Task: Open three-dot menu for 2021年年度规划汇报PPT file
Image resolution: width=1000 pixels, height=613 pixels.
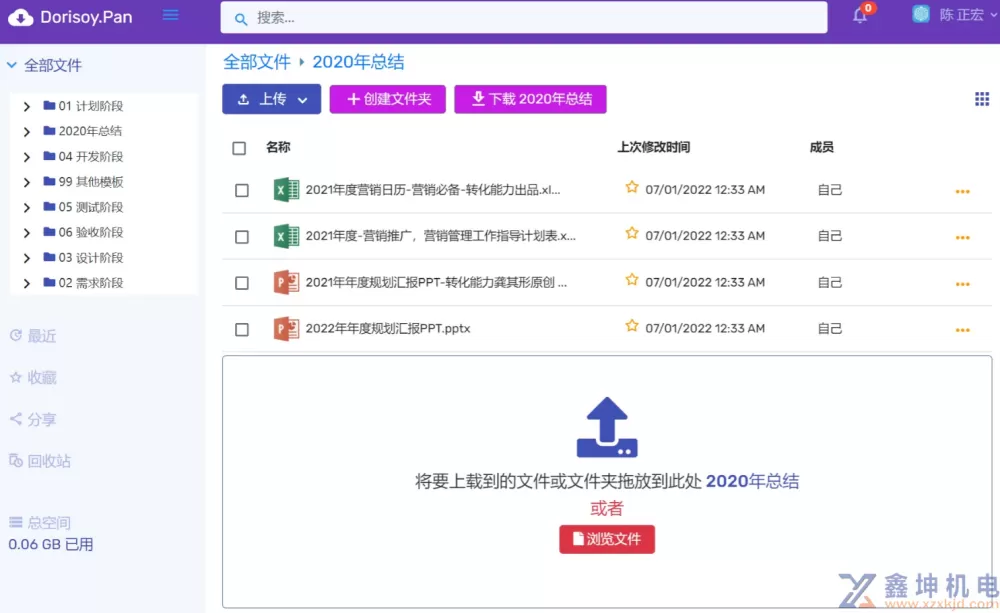Action: [x=962, y=284]
